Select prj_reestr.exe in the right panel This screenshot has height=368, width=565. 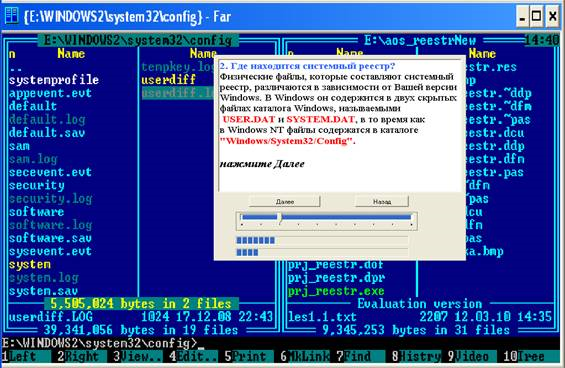(x=336, y=291)
